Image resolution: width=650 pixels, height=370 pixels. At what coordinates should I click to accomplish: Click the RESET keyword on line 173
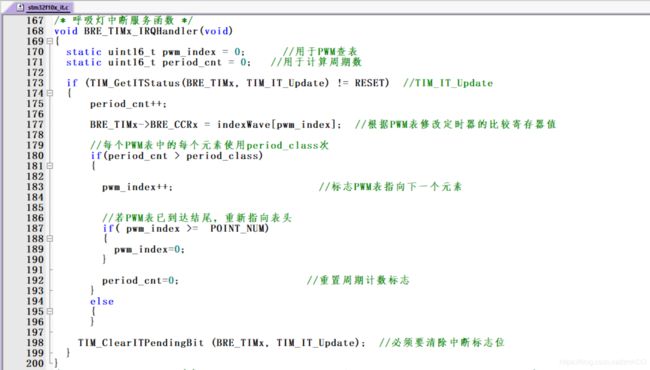point(369,83)
